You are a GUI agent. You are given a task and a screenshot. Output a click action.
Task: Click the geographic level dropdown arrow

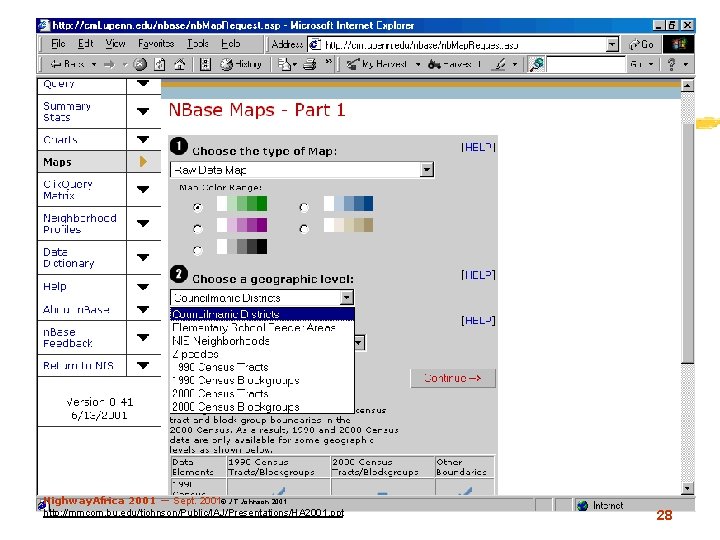[347, 298]
